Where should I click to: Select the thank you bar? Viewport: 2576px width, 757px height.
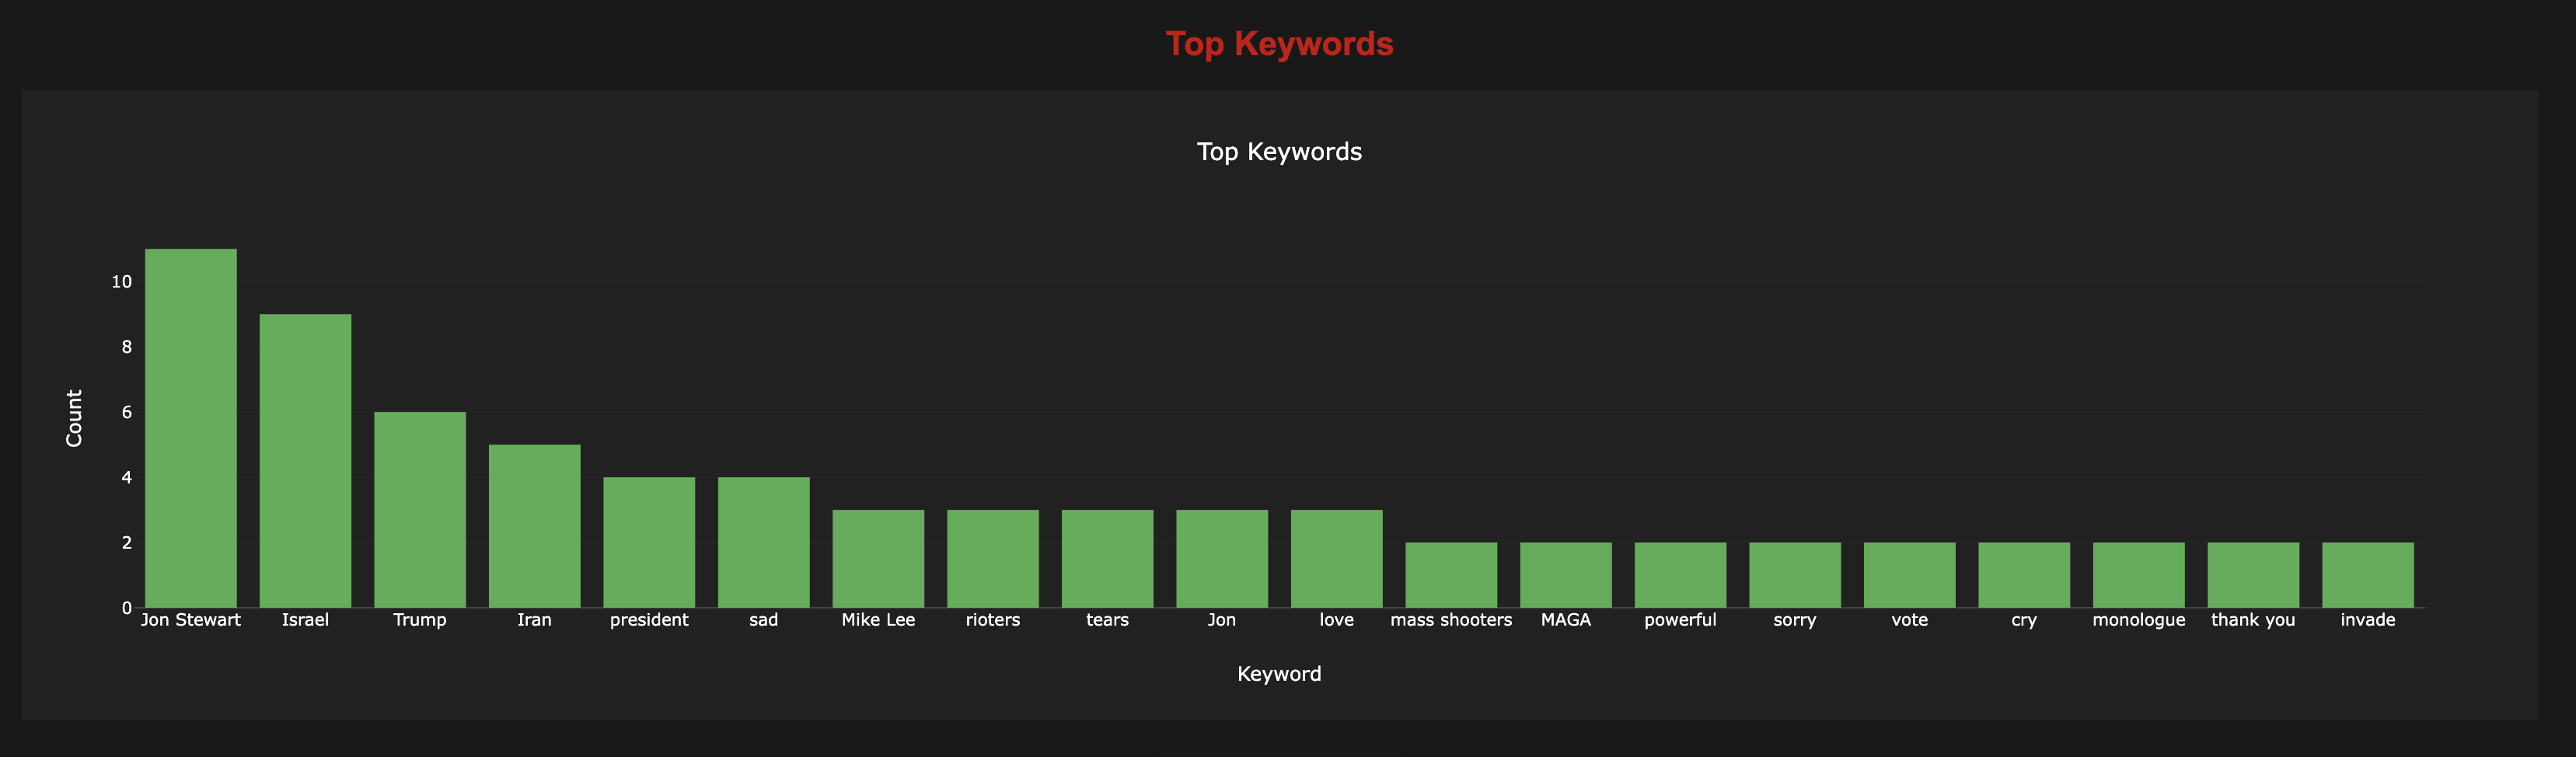(2253, 575)
